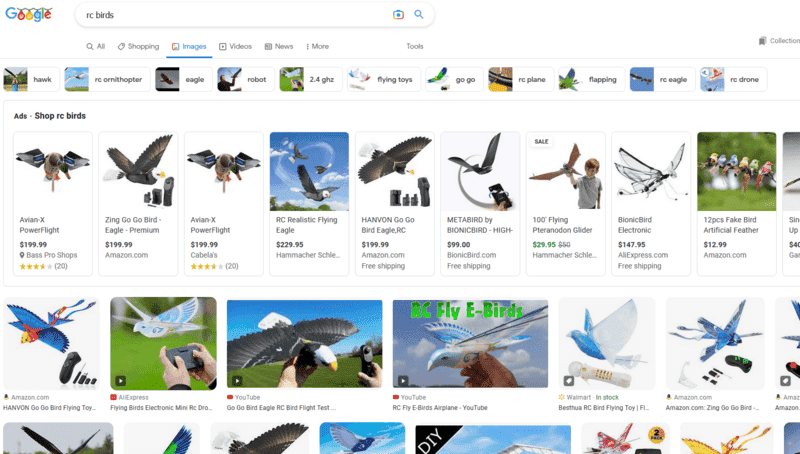The height and width of the screenshot is (454, 800).
Task: Open the '2 Pack' bird toy thumbnail
Action: coord(626,439)
